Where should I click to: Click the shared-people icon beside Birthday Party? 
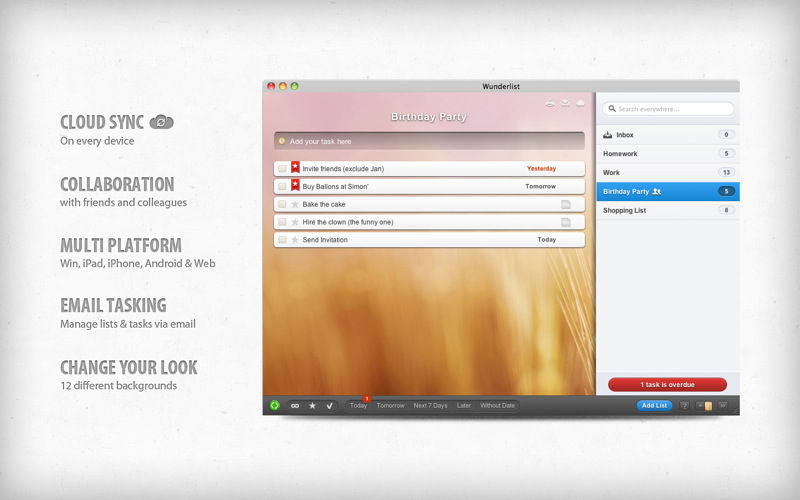point(657,191)
